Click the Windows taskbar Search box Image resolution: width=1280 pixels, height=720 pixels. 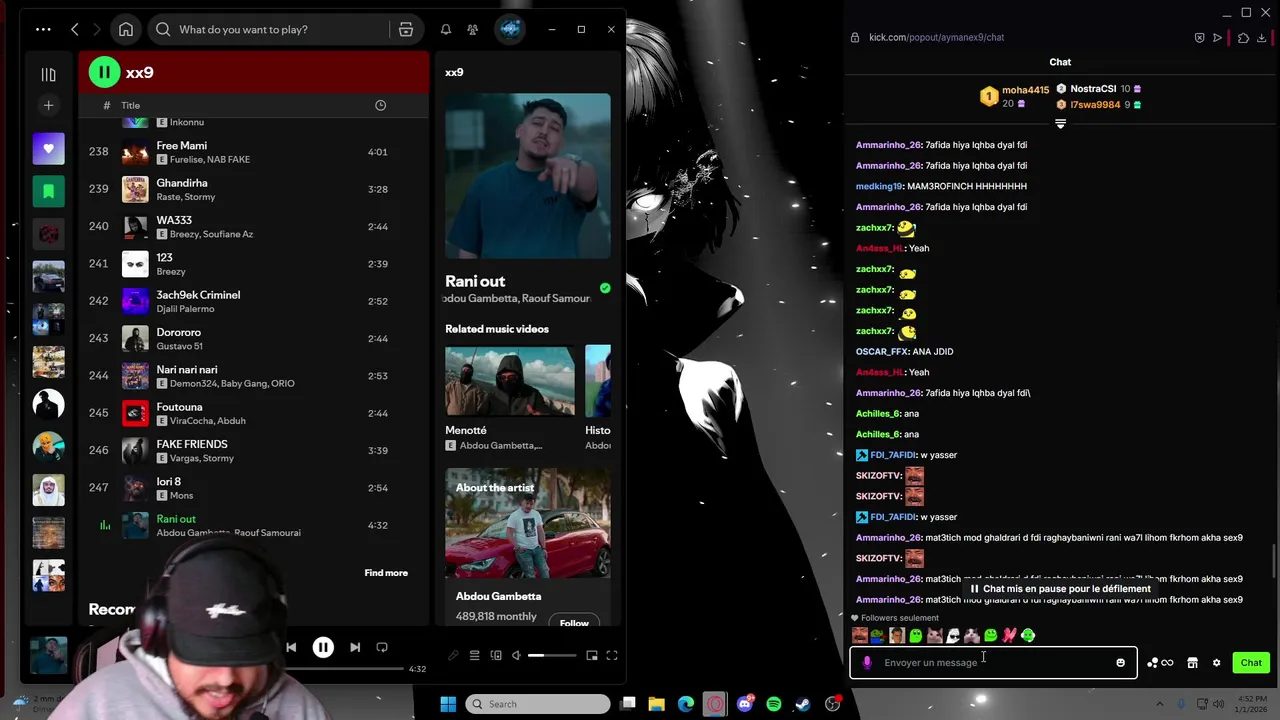point(538,704)
